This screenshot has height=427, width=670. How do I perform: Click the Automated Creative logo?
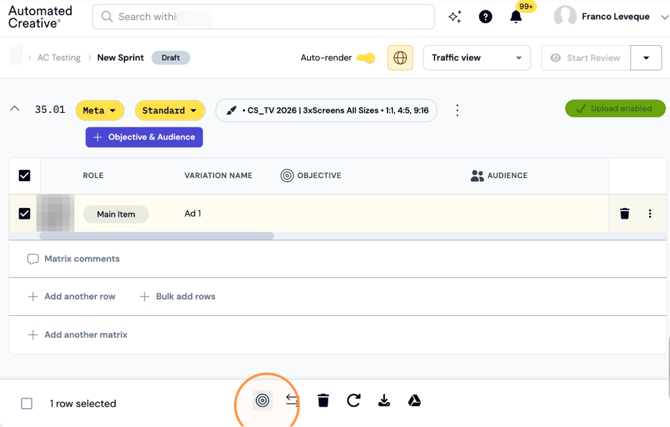pyautogui.click(x=40, y=17)
